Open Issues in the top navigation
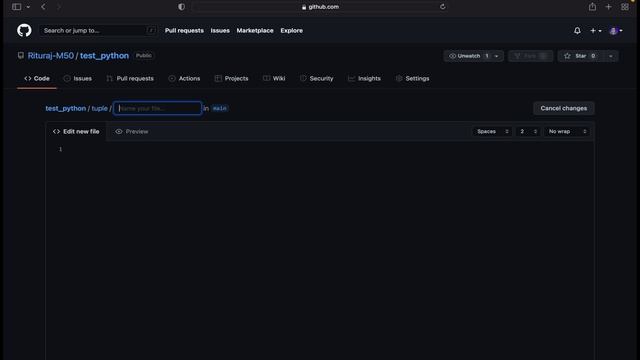Viewport: 640px width, 360px height. [220, 31]
